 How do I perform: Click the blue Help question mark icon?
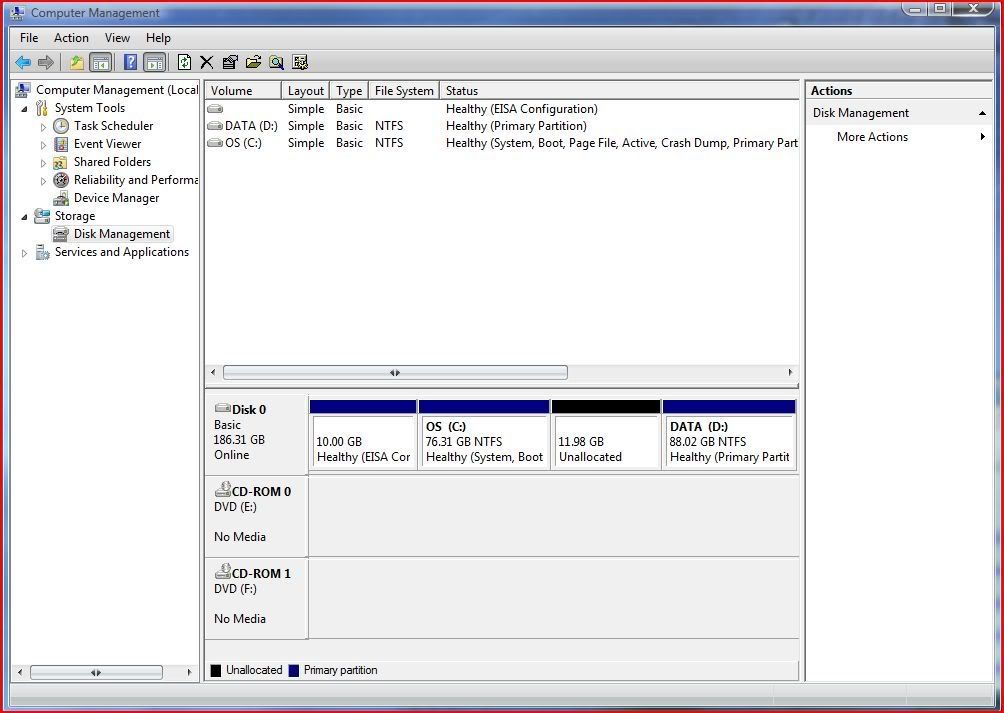(x=131, y=62)
